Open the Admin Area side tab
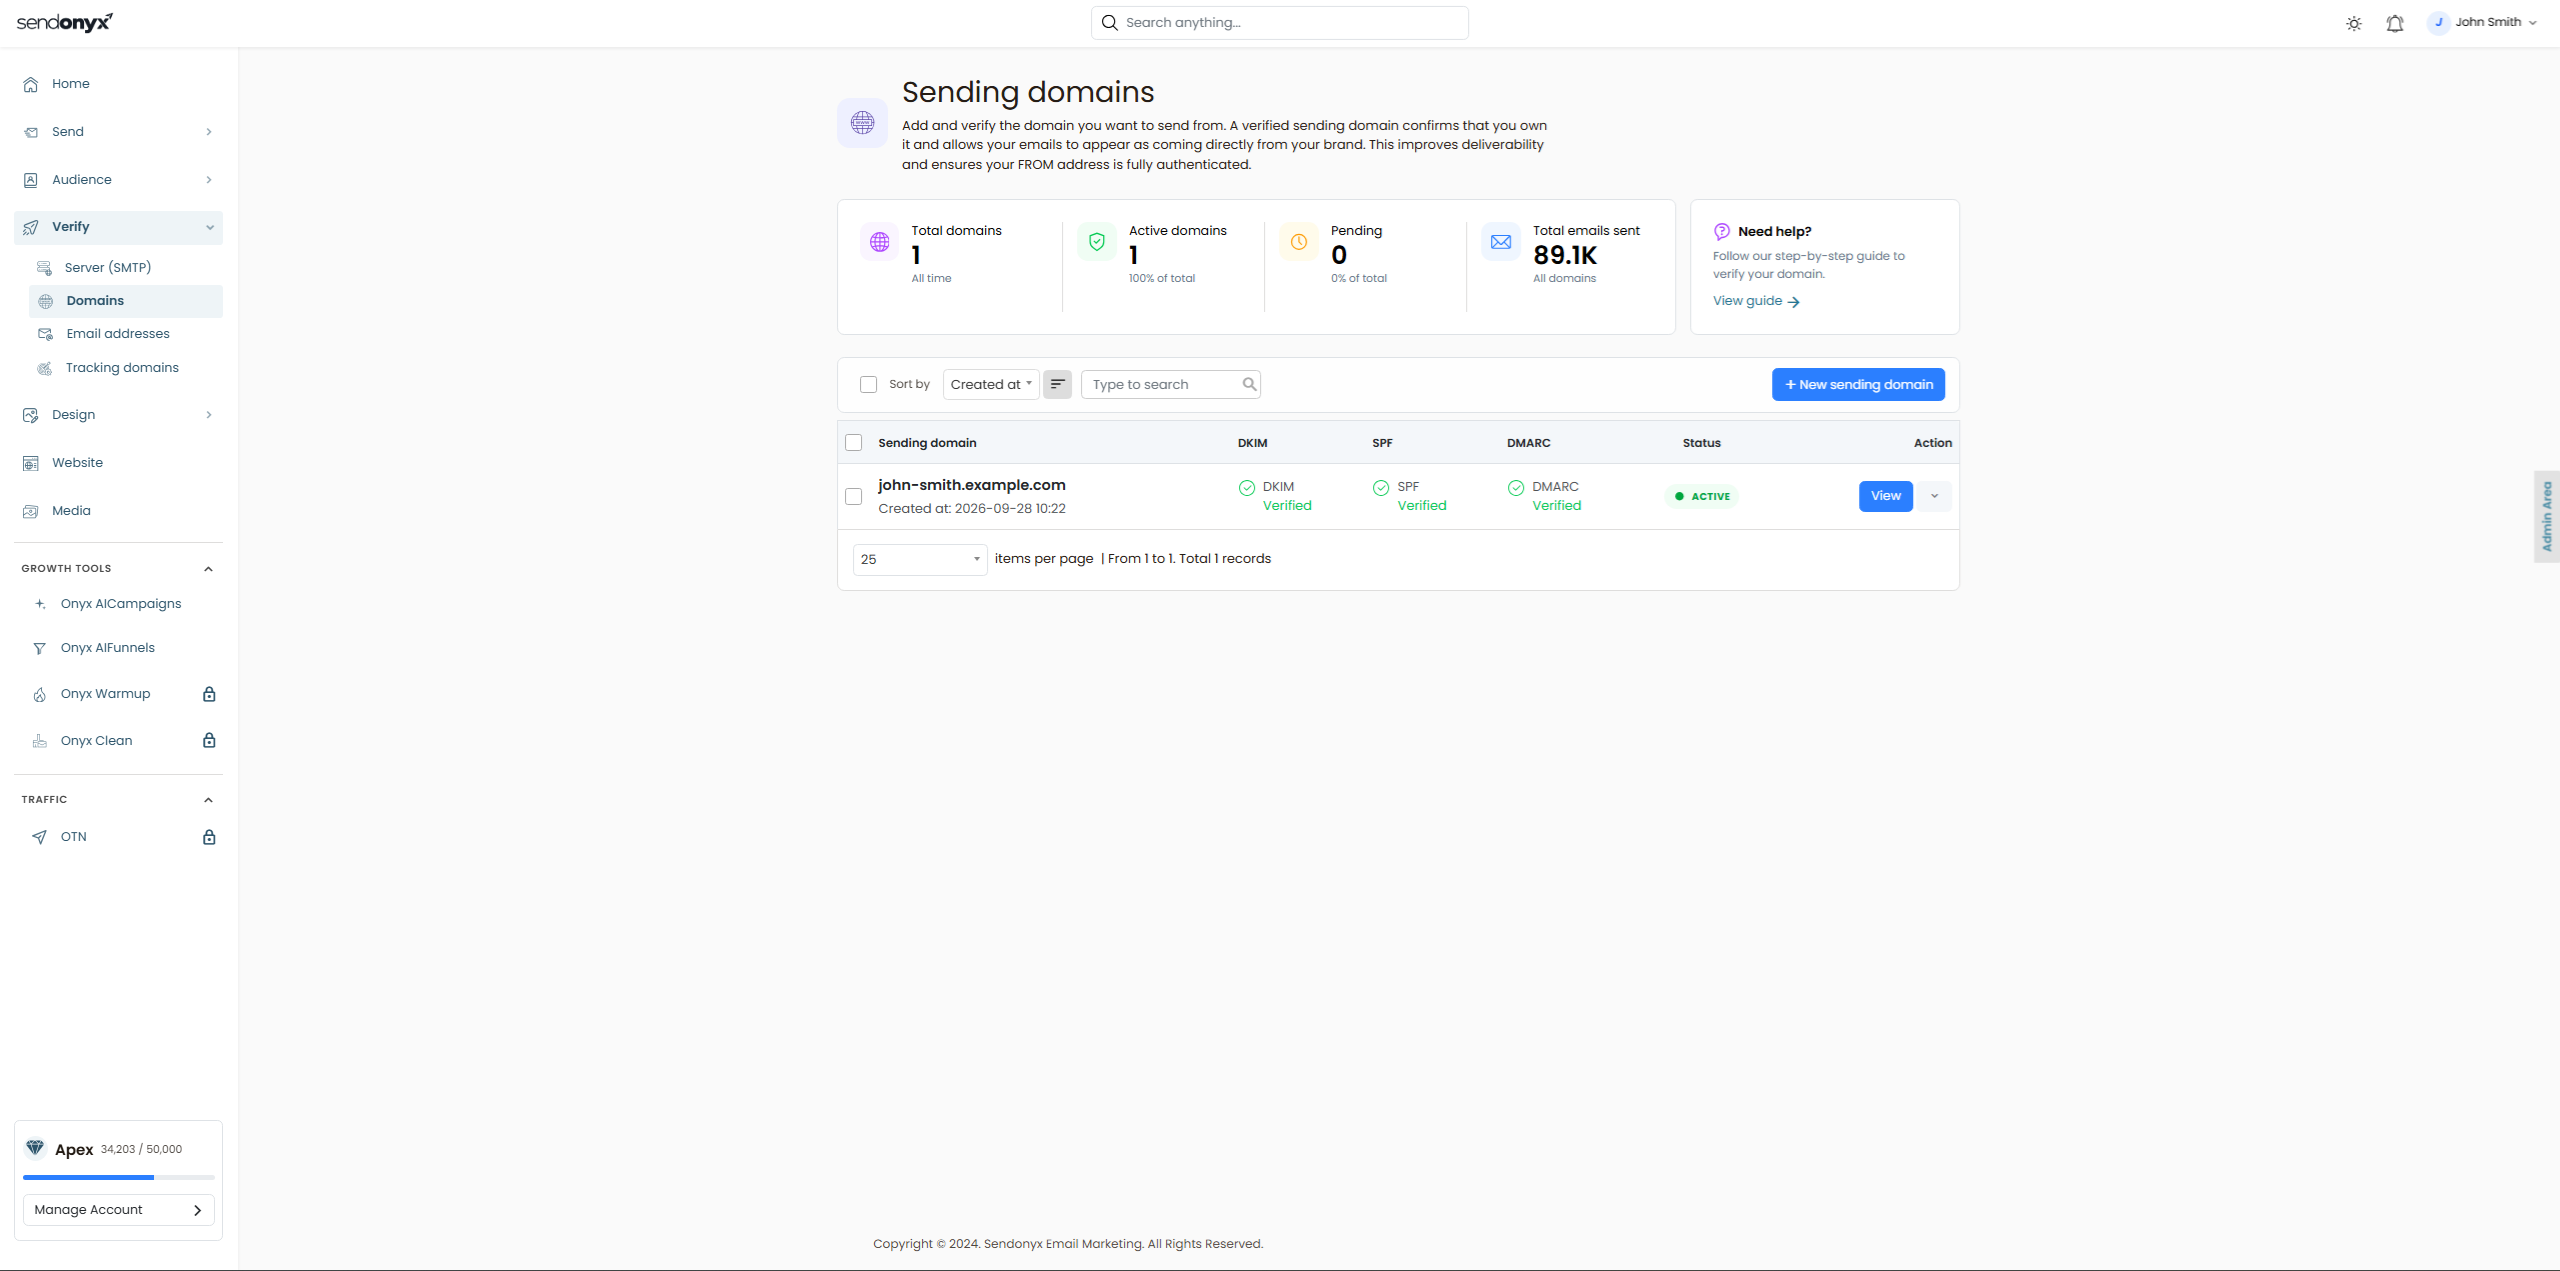 point(2546,516)
